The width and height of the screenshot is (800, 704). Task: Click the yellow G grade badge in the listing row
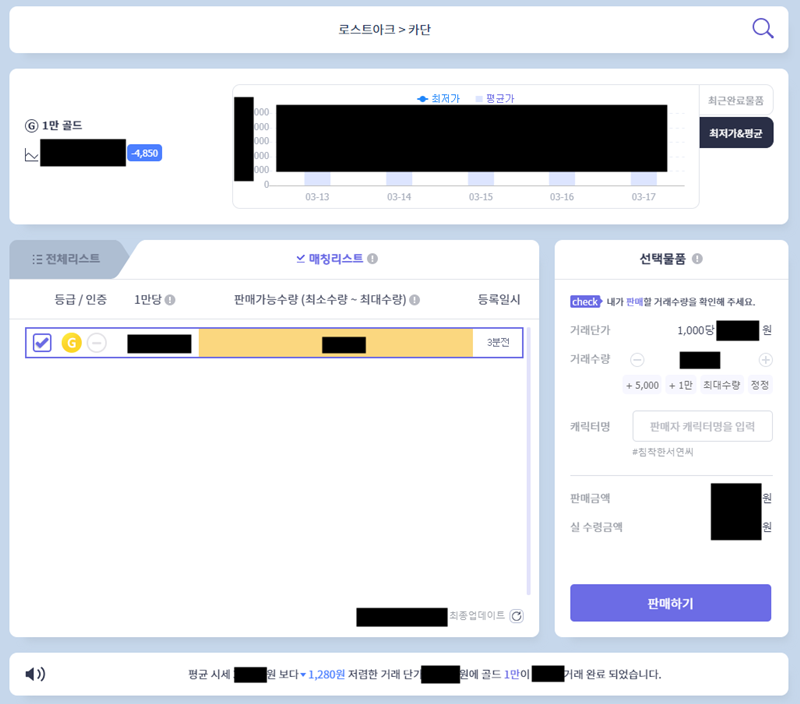click(71, 343)
